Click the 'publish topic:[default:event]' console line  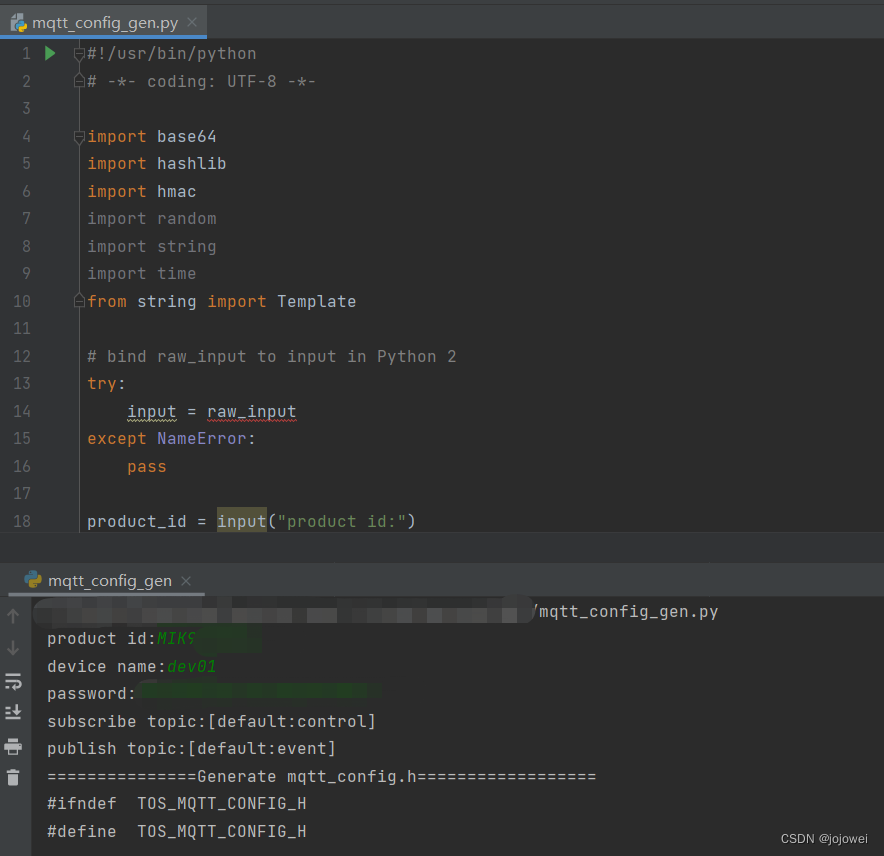(x=191, y=748)
